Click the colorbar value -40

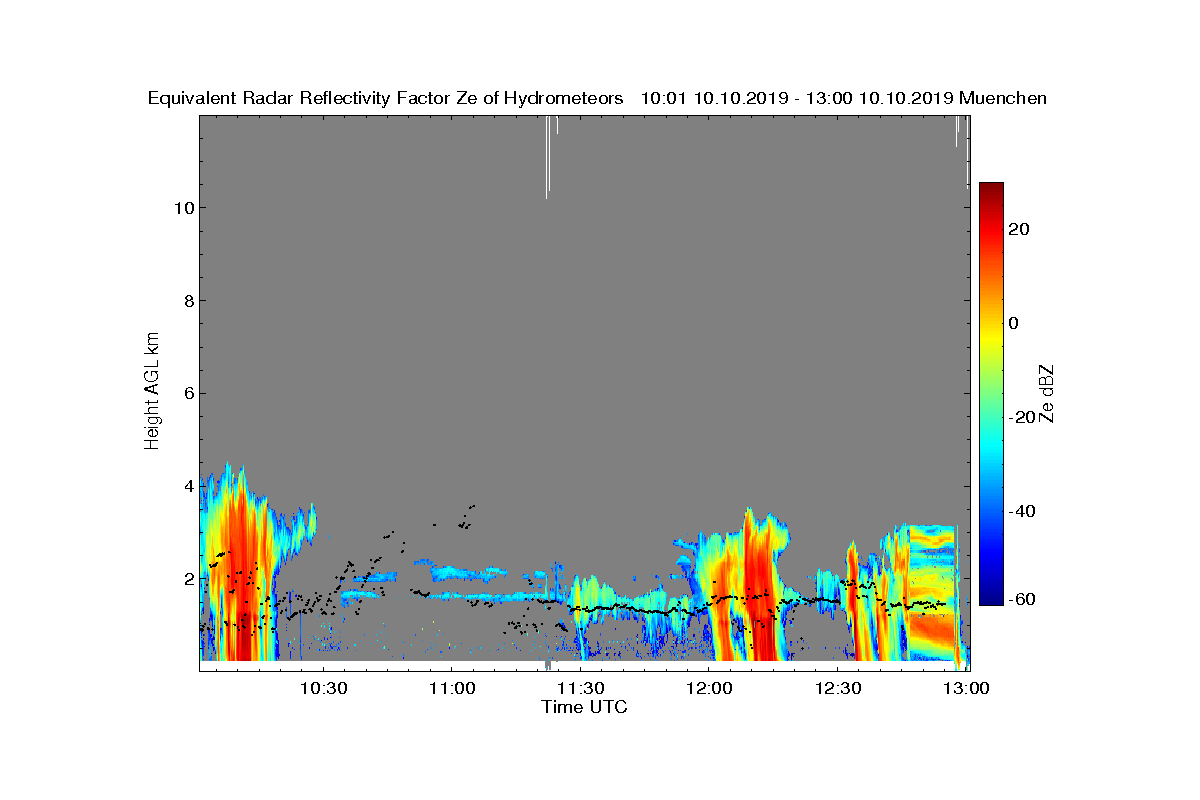point(1020,511)
